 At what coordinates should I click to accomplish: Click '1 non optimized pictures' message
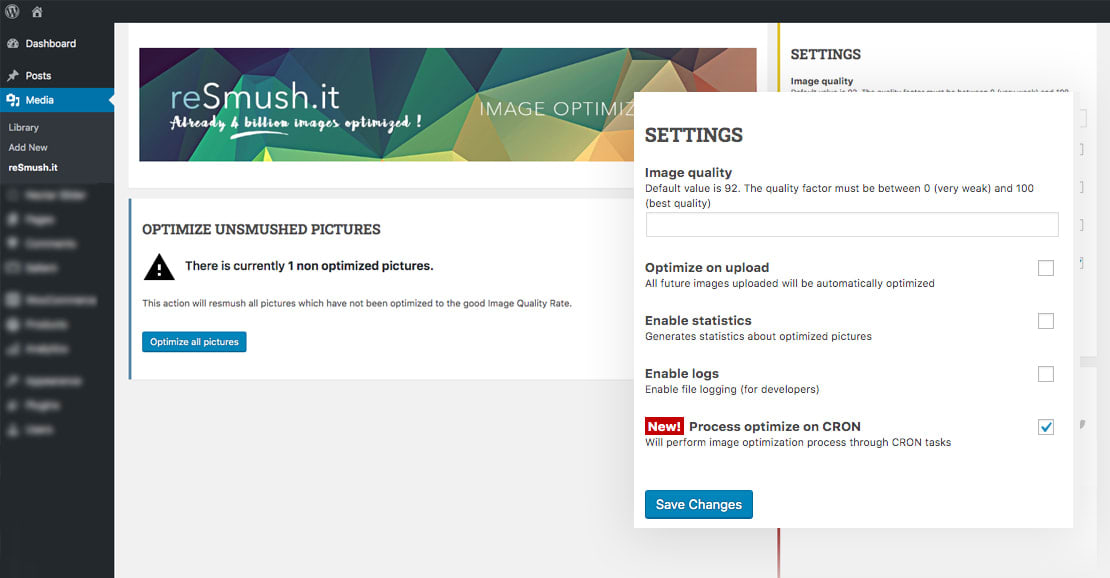(x=309, y=266)
